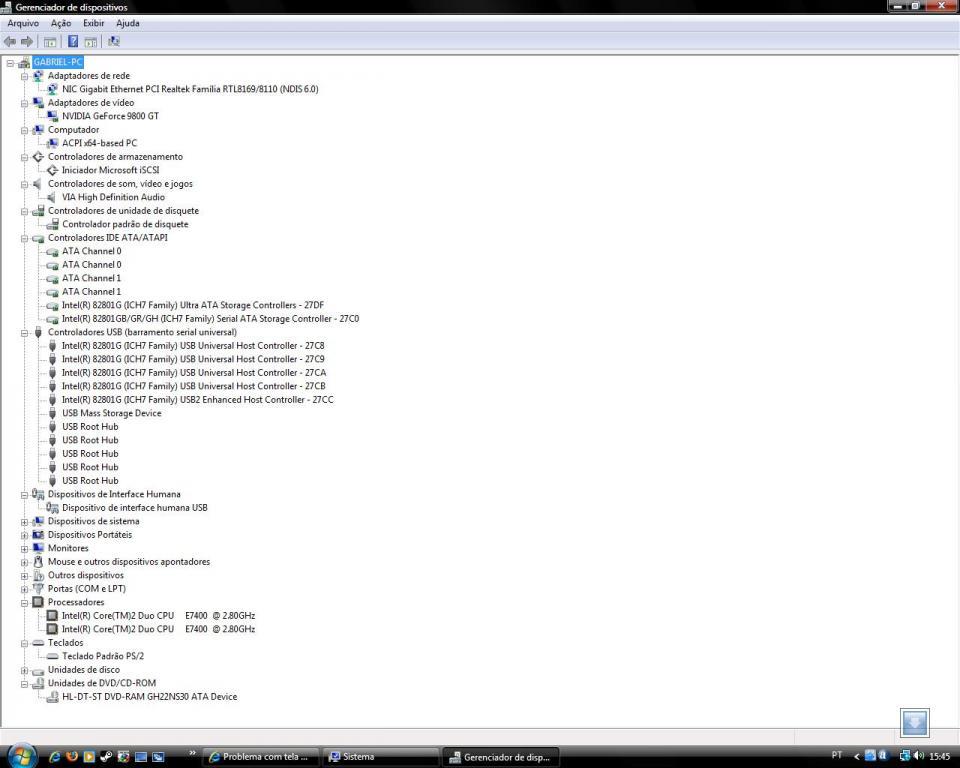960x768 pixels.
Task: Open Firefox from the quick launch bar
Action: coord(72,757)
